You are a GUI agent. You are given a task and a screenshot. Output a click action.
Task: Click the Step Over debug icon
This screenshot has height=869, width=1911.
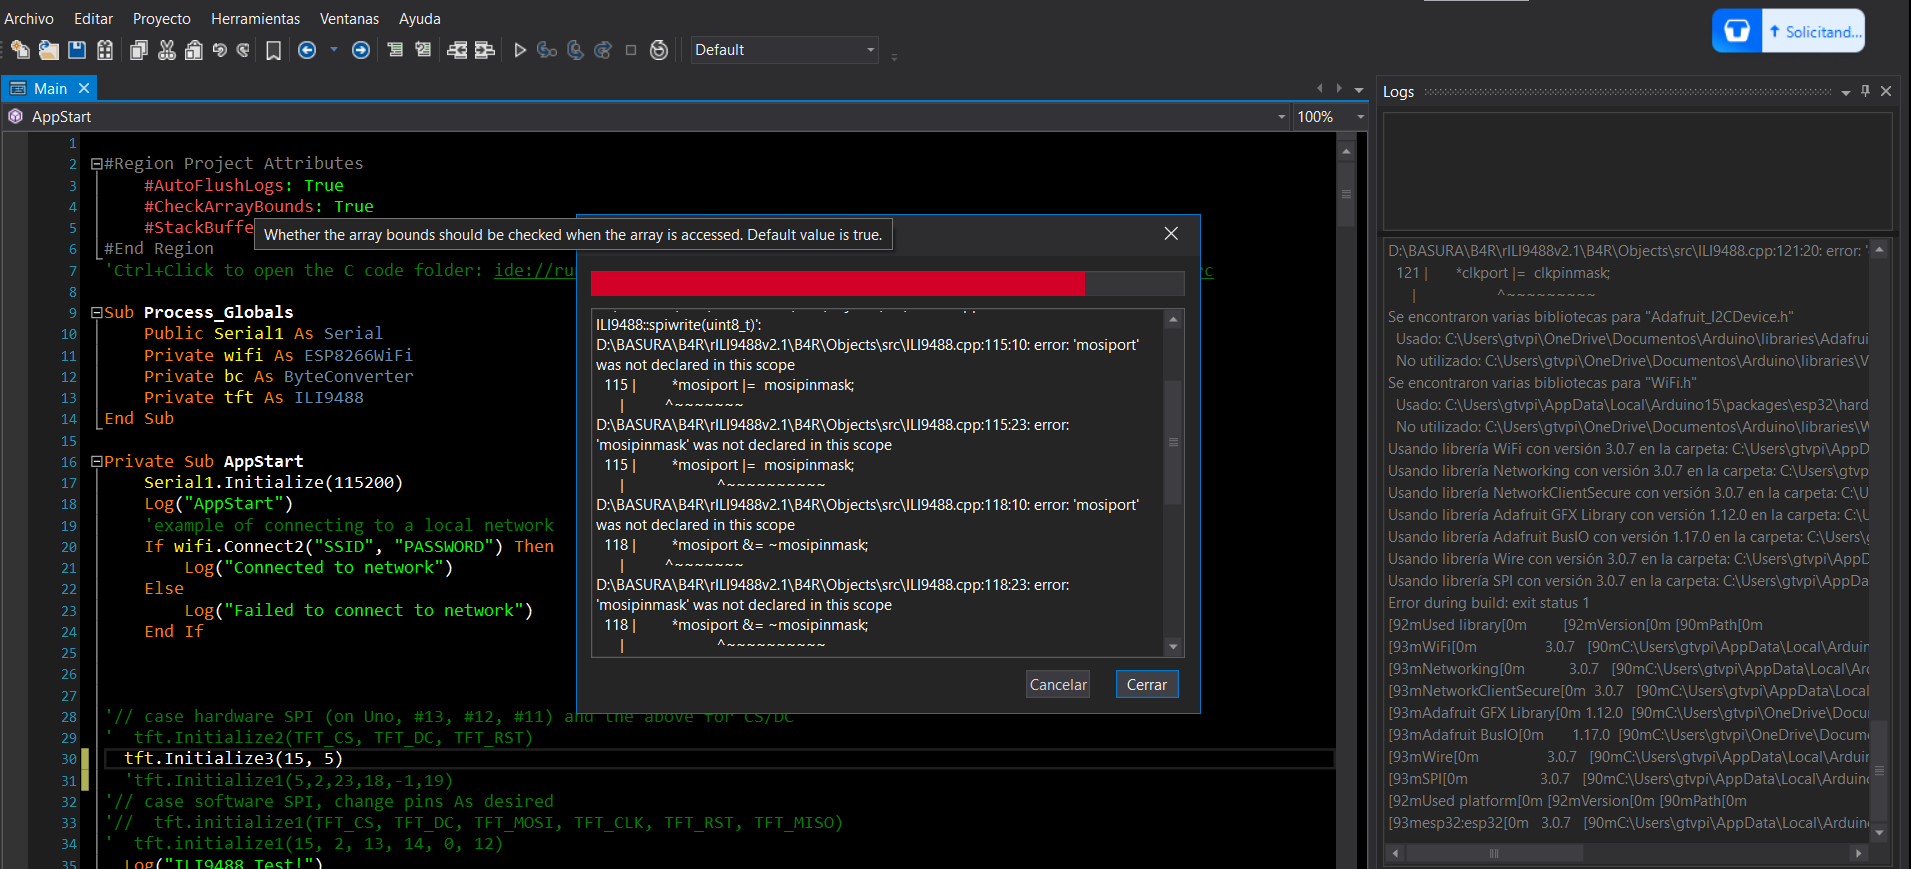click(575, 50)
